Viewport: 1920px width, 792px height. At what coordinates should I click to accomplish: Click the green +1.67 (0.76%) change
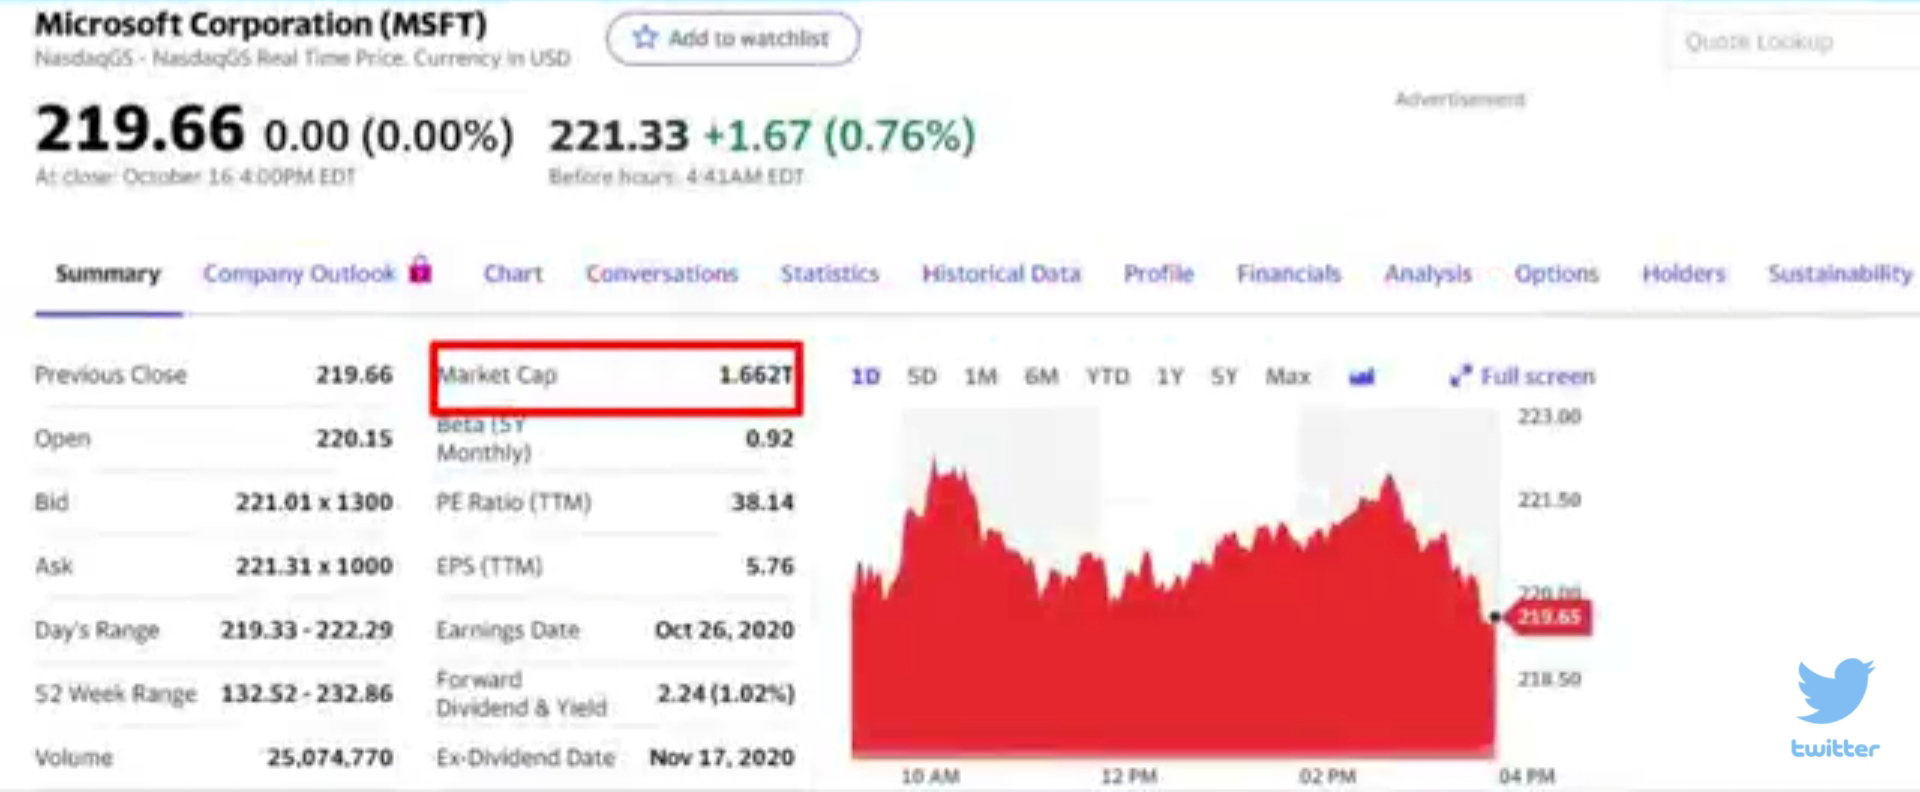pyautogui.click(x=840, y=136)
